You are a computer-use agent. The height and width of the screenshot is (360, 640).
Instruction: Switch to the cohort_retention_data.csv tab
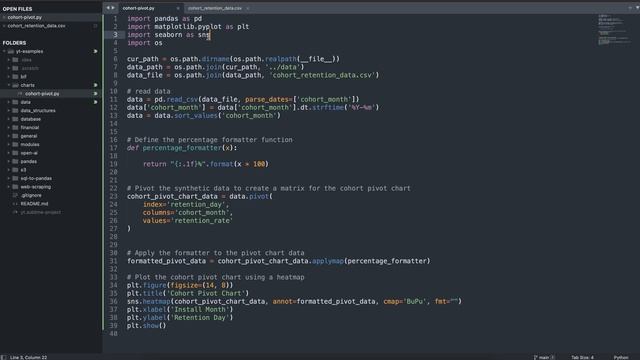pos(215,8)
